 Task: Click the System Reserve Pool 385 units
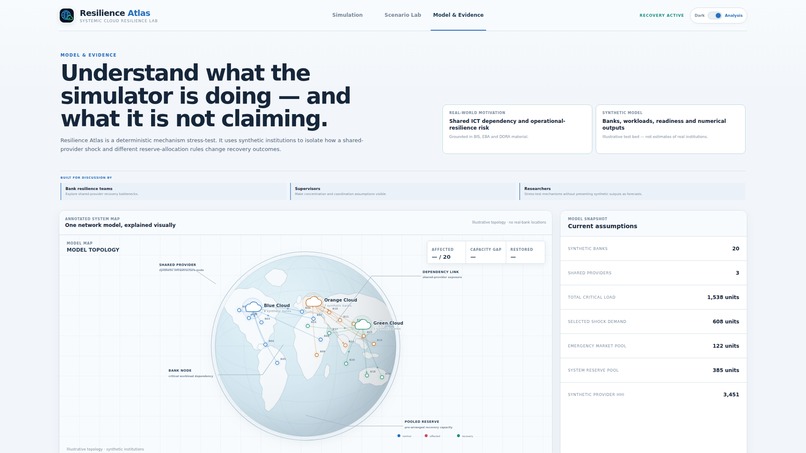click(726, 370)
